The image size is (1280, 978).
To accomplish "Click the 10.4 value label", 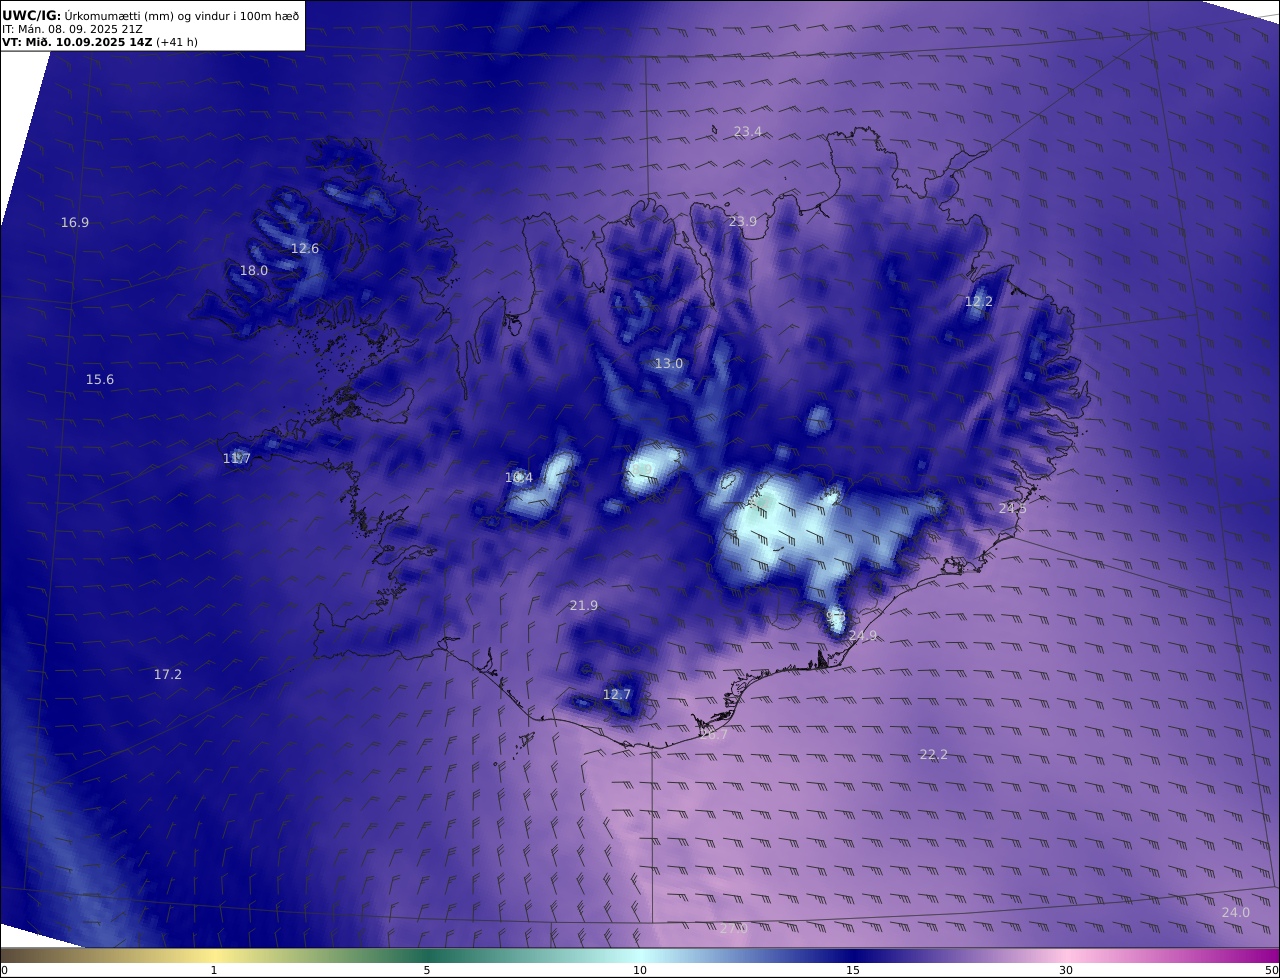I will click(519, 477).
